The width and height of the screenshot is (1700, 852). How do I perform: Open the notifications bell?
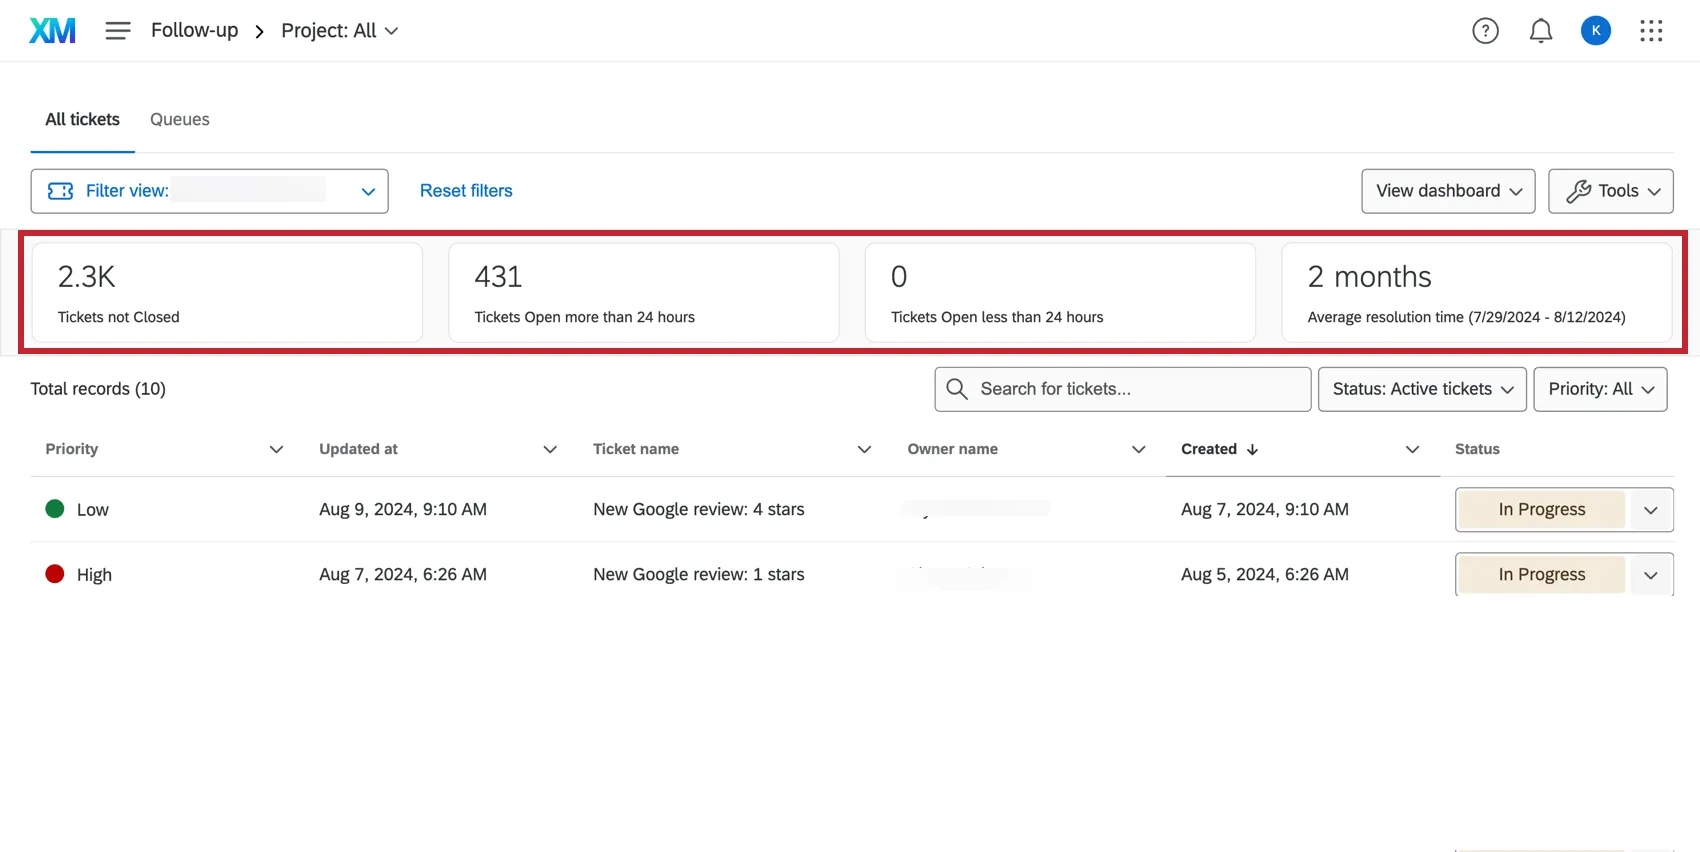tap(1541, 31)
